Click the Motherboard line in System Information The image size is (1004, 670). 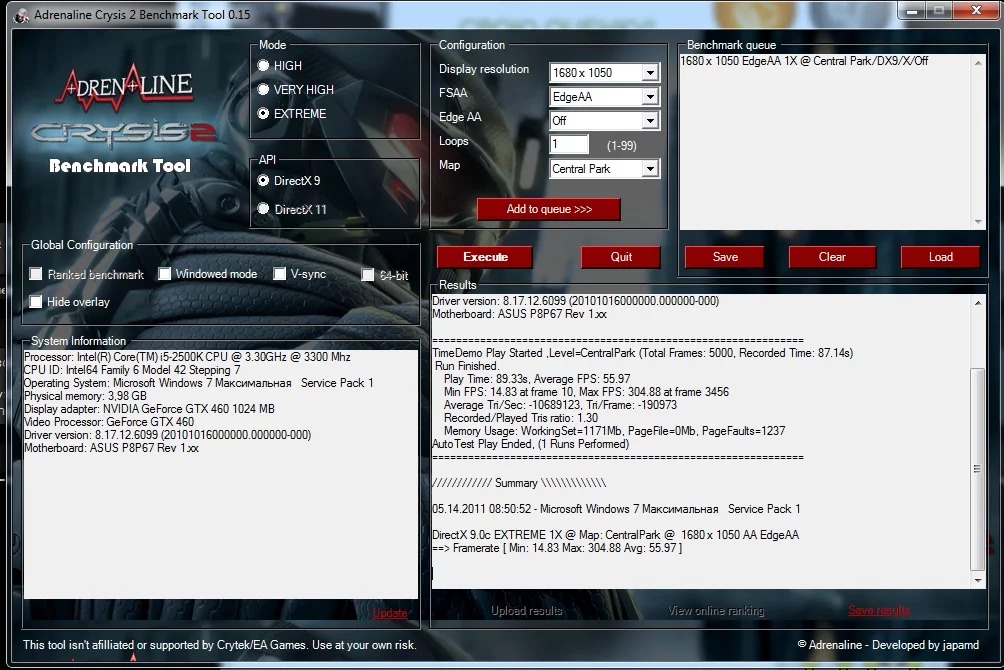[x=111, y=448]
